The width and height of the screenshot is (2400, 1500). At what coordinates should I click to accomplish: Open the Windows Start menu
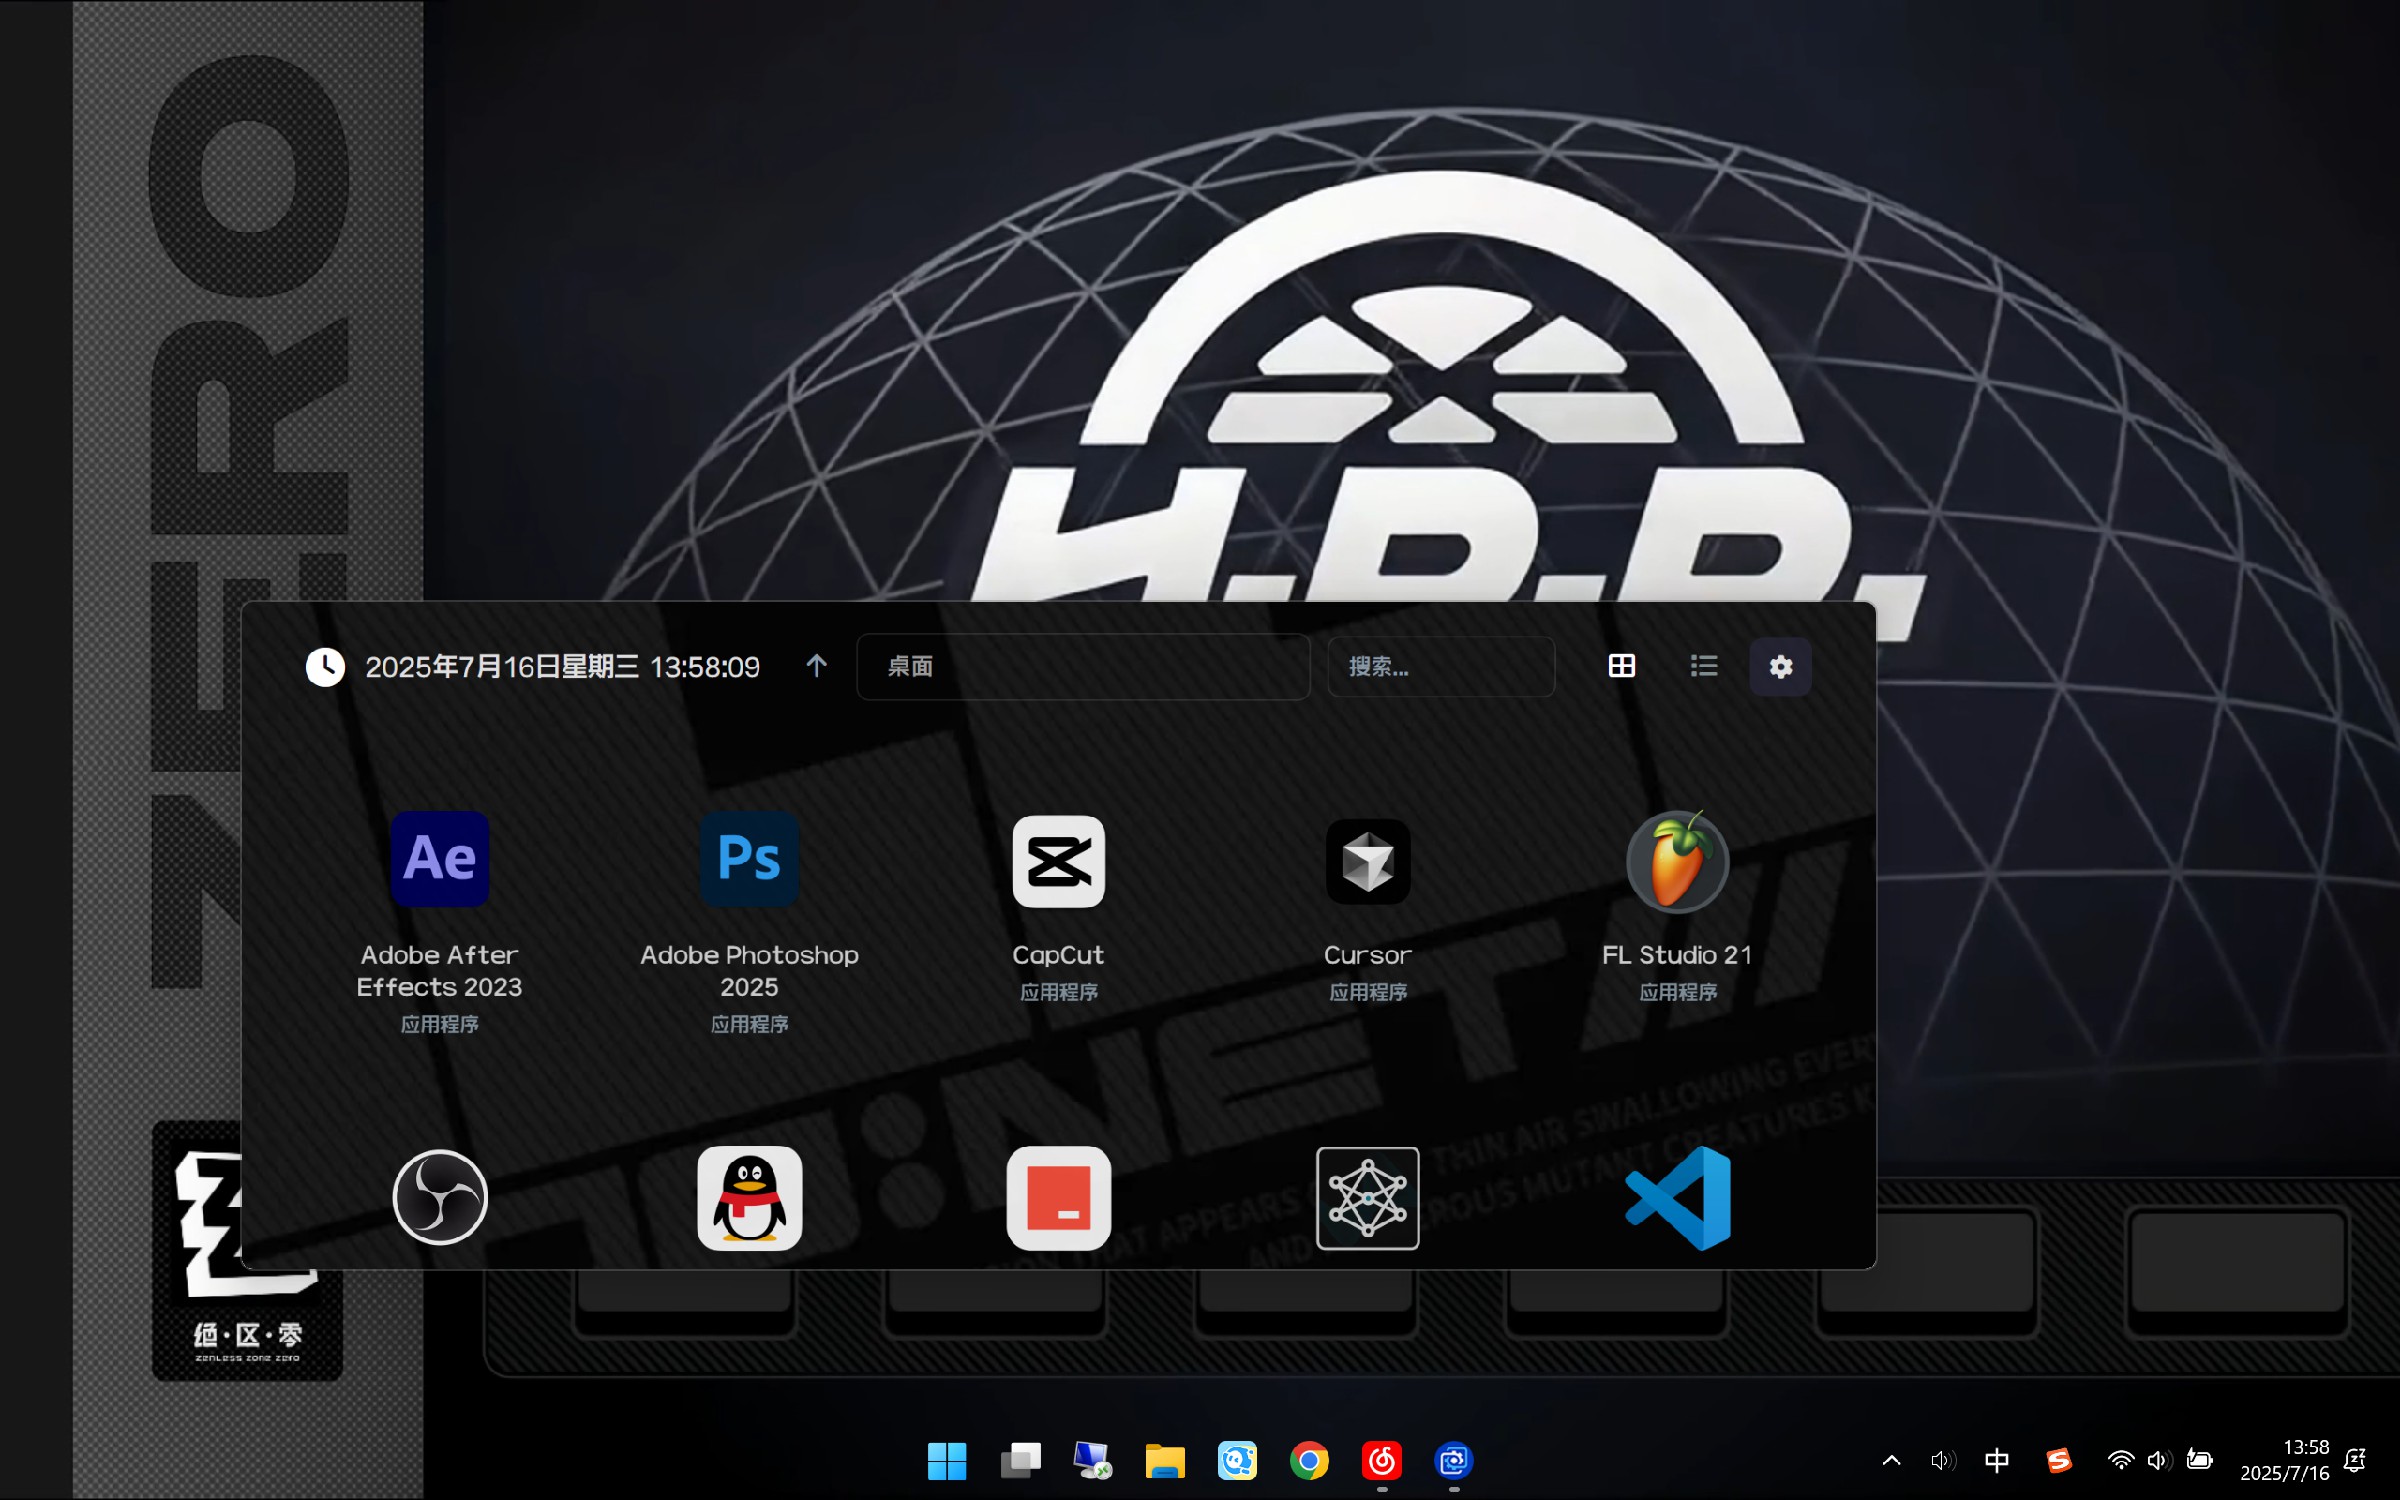coord(946,1461)
